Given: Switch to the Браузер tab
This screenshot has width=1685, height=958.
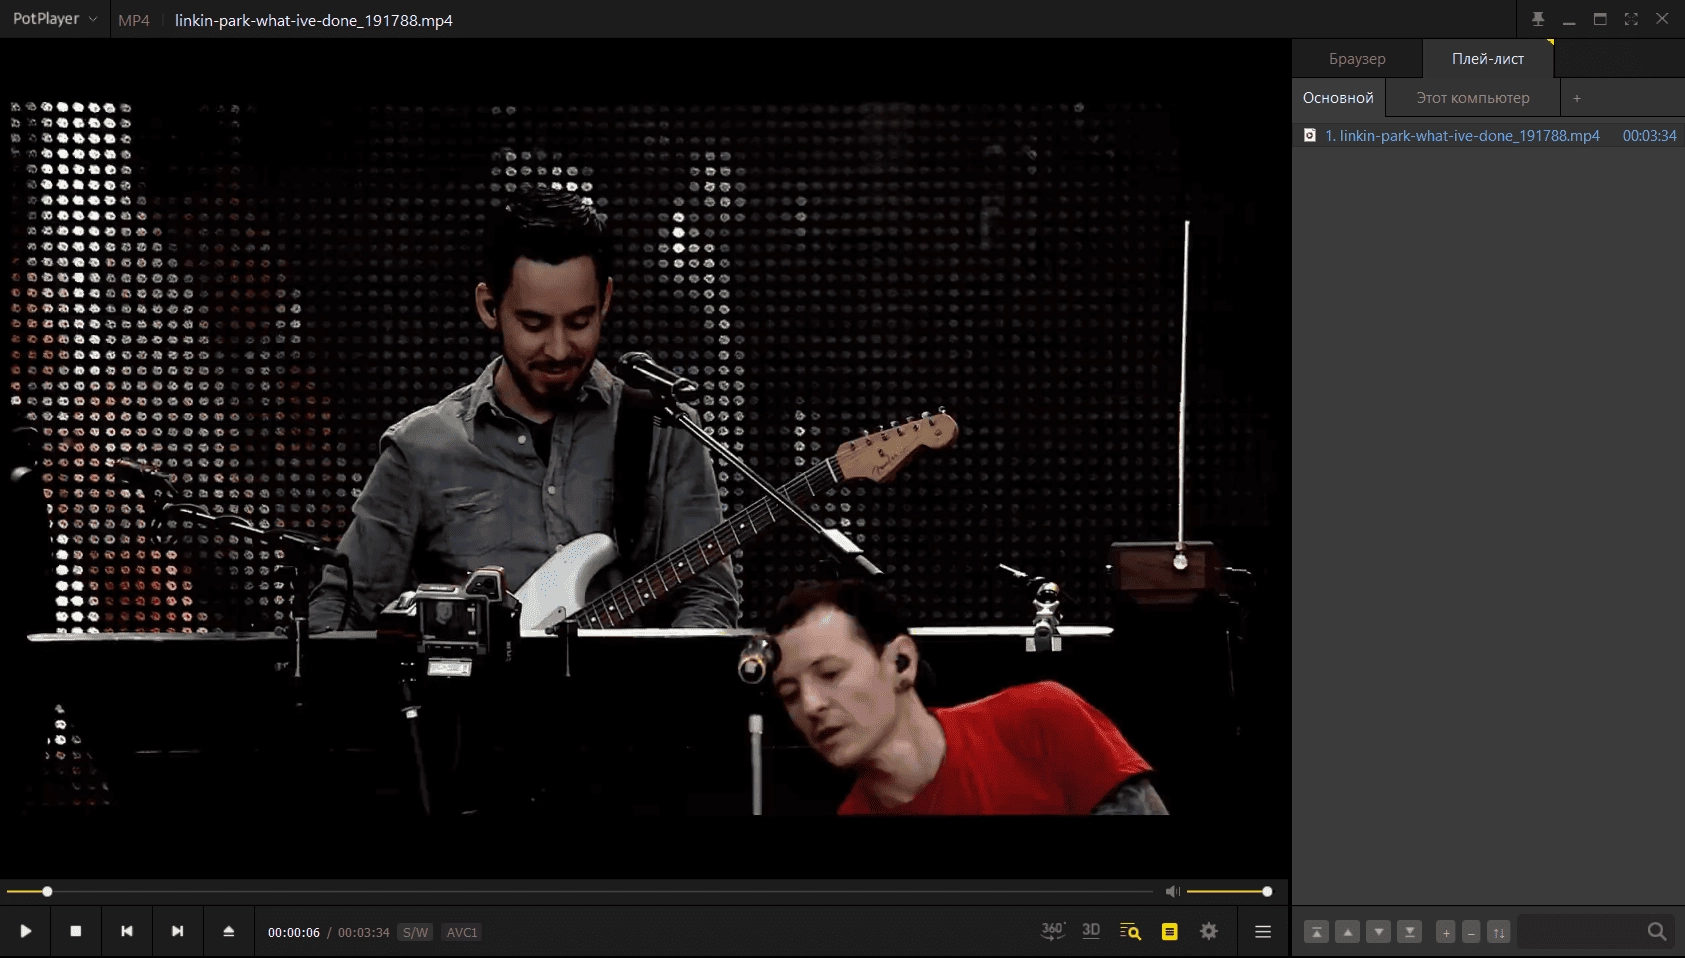Looking at the screenshot, I should tap(1357, 59).
